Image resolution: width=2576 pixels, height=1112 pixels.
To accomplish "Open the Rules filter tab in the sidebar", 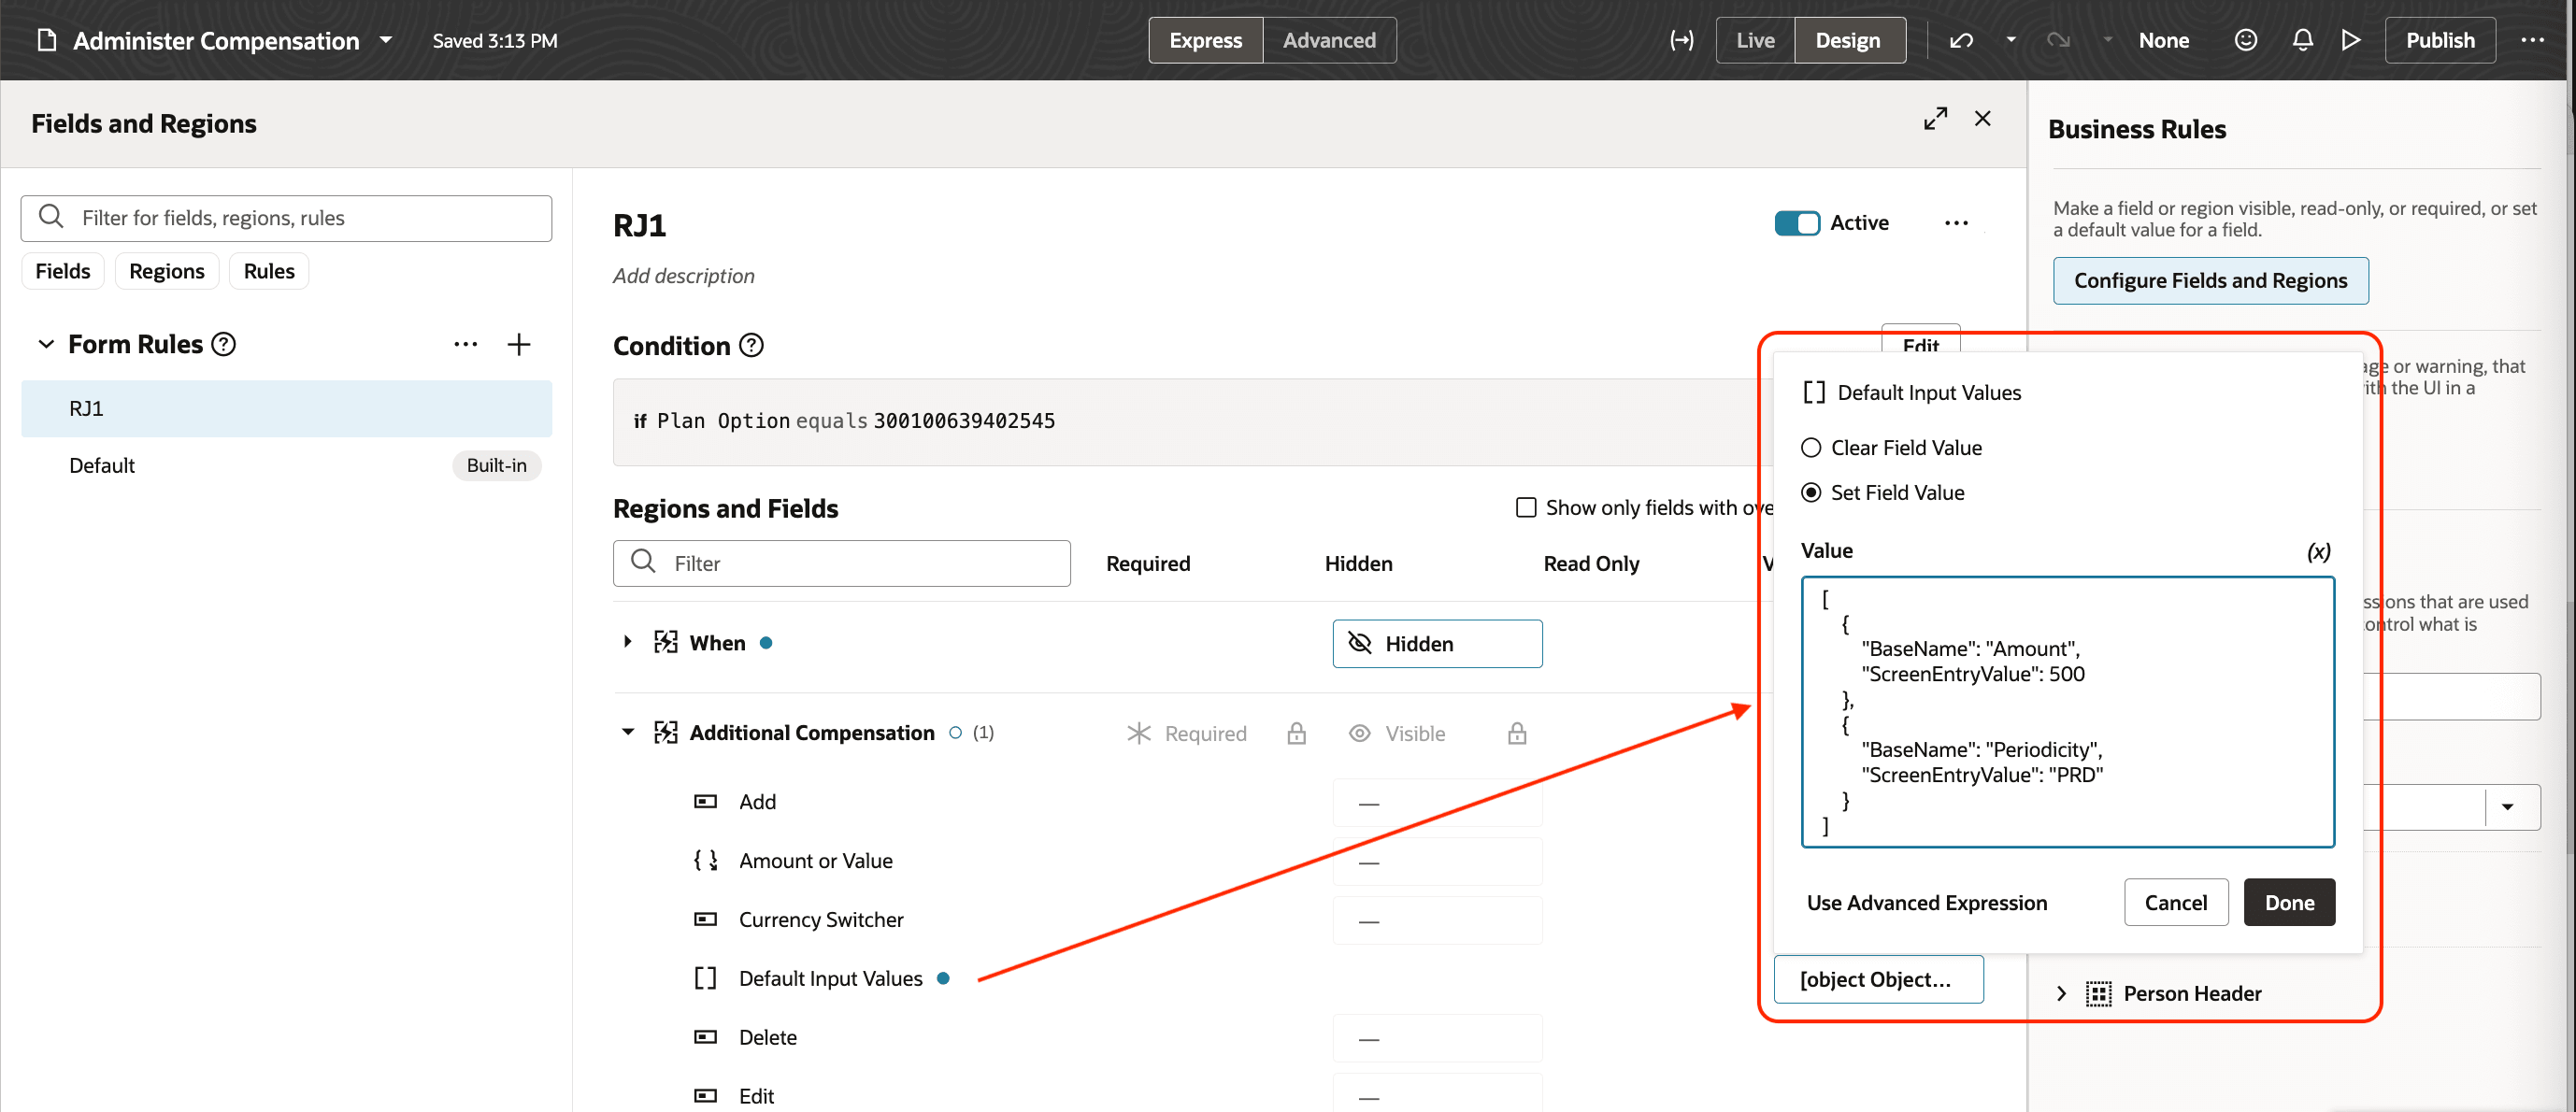I will tap(268, 270).
